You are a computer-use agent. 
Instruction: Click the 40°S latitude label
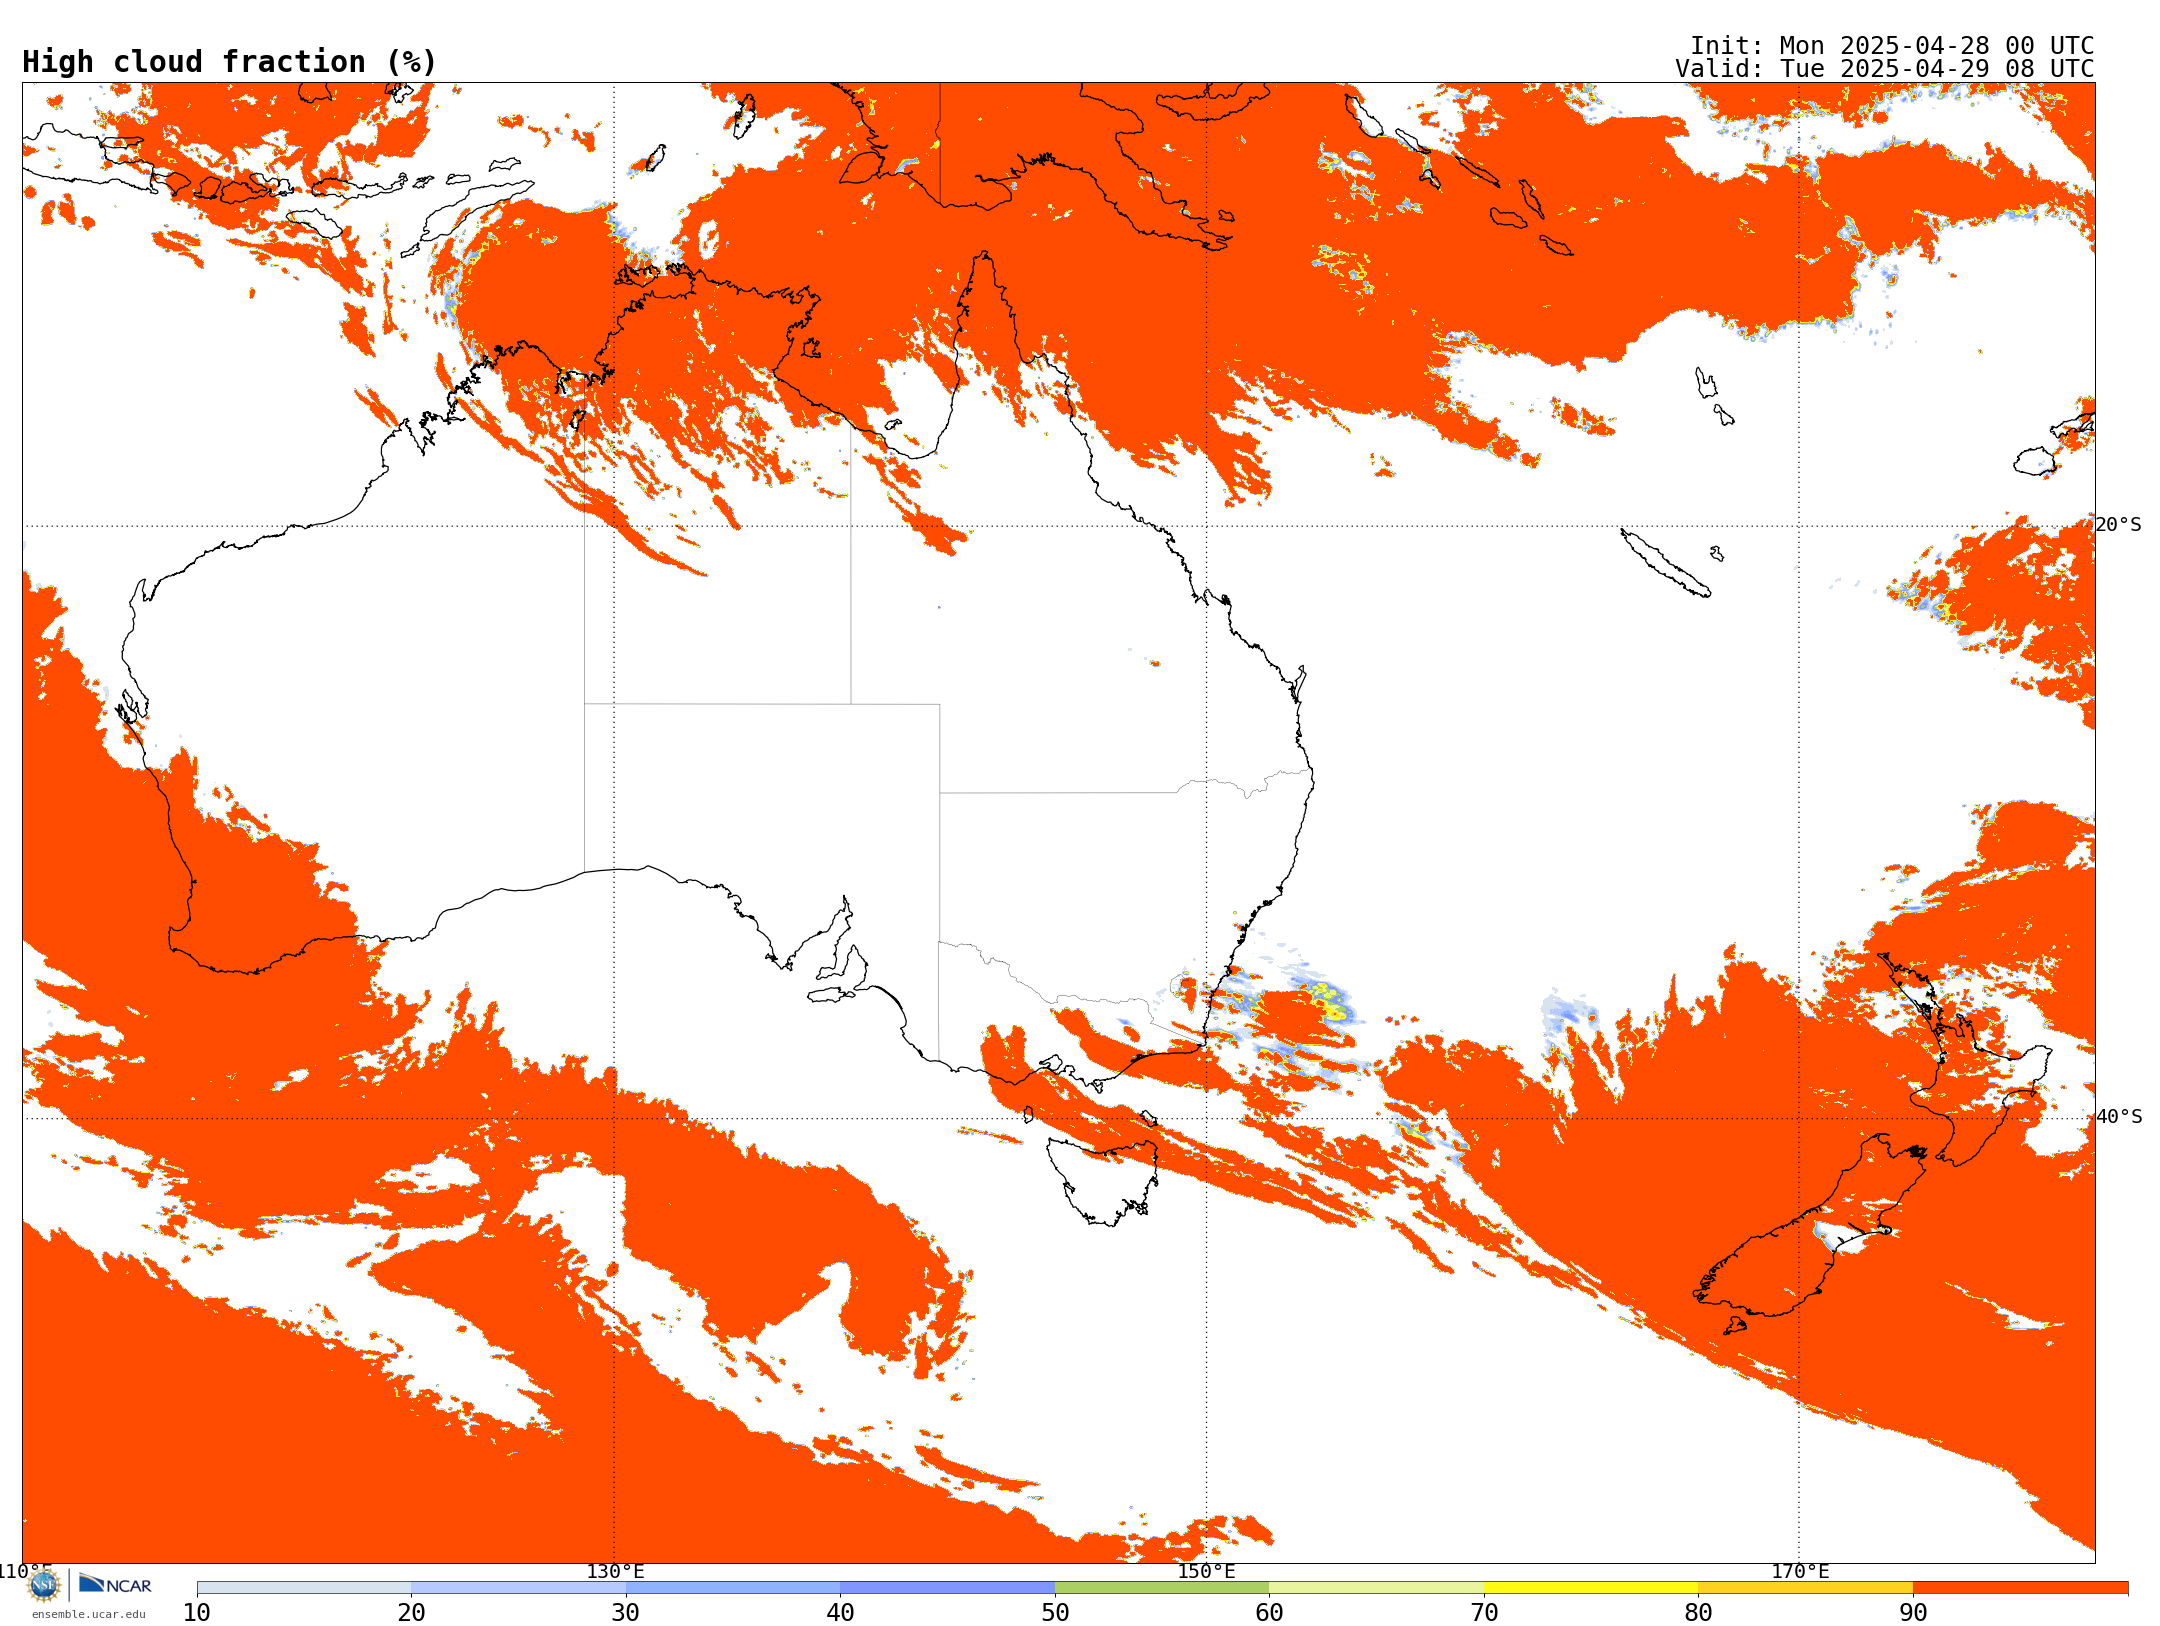[x=2119, y=1116]
